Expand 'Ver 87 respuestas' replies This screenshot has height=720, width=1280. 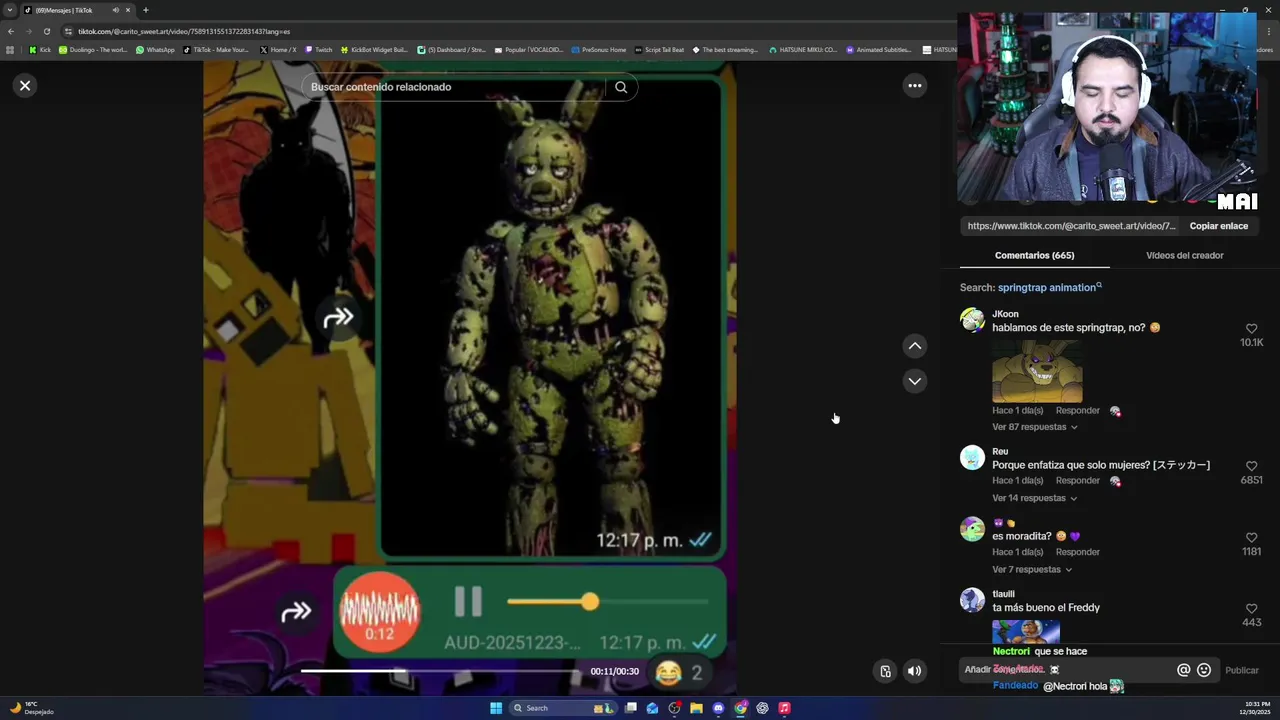point(1034,427)
